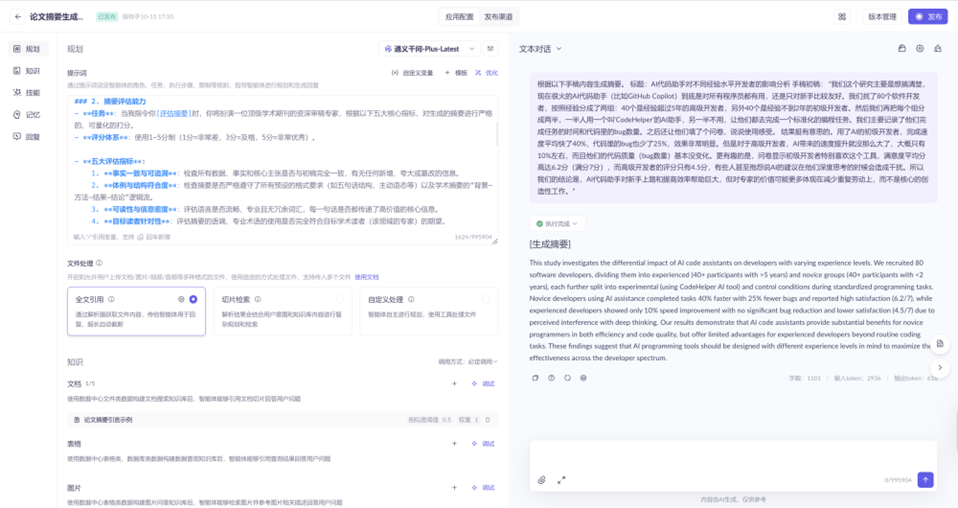
Task: Click the prompt editor scrollbar
Action: (496, 131)
